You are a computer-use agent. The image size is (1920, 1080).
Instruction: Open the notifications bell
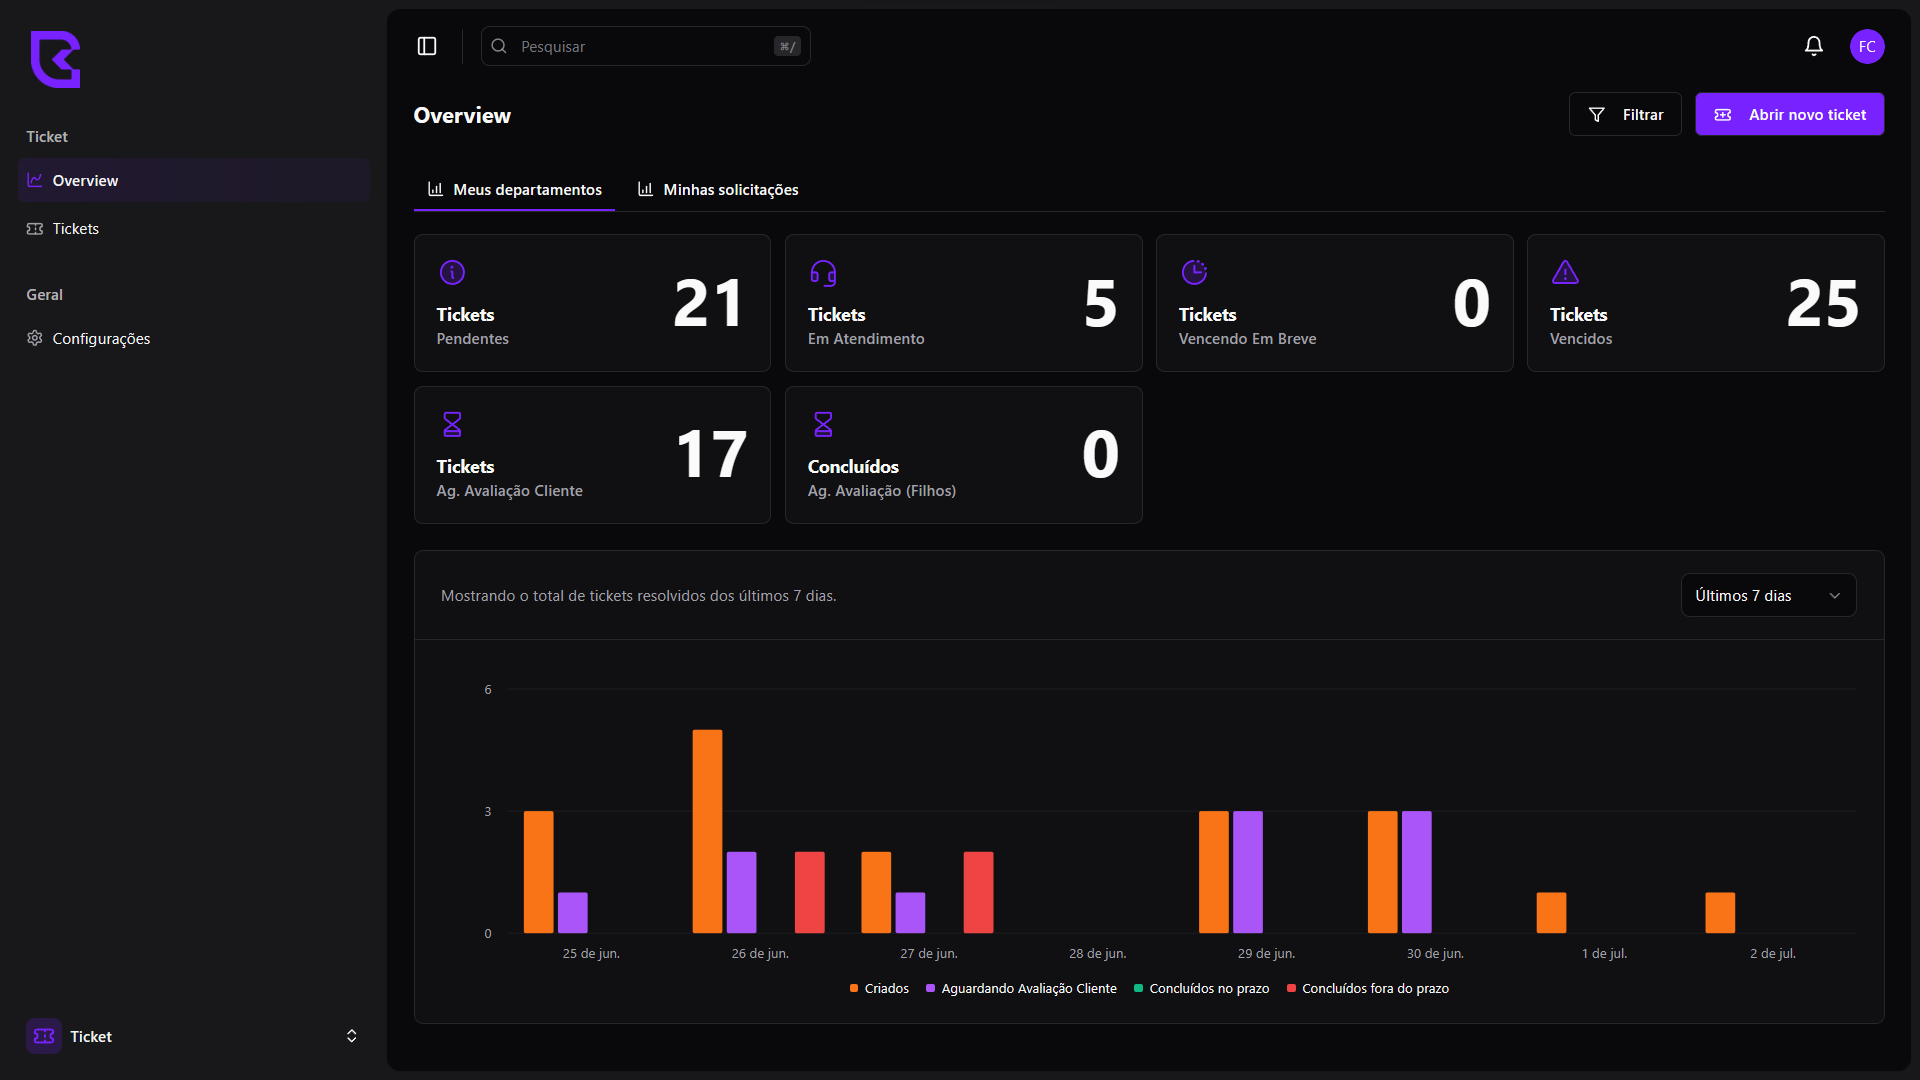click(x=1813, y=46)
